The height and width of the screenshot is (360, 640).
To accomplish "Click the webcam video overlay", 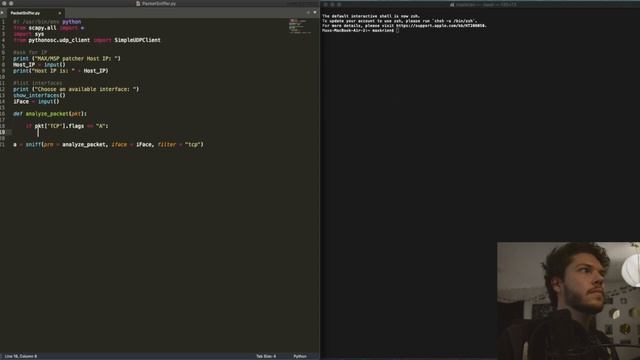I will tap(568, 301).
